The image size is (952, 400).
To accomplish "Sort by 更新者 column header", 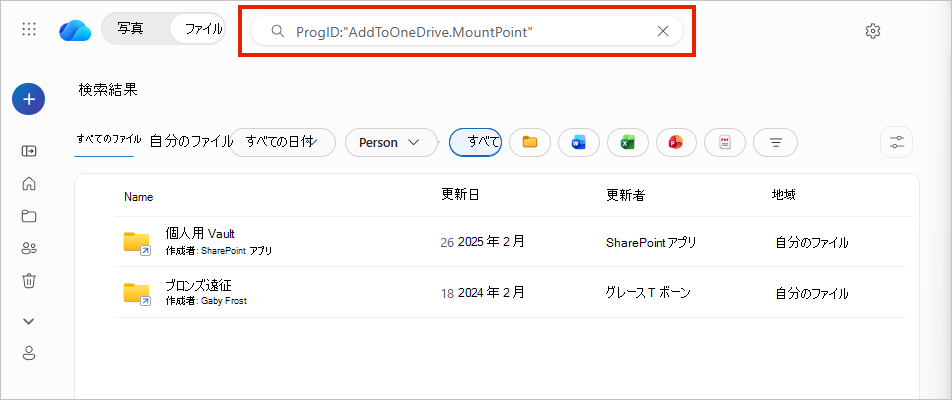I will [626, 195].
